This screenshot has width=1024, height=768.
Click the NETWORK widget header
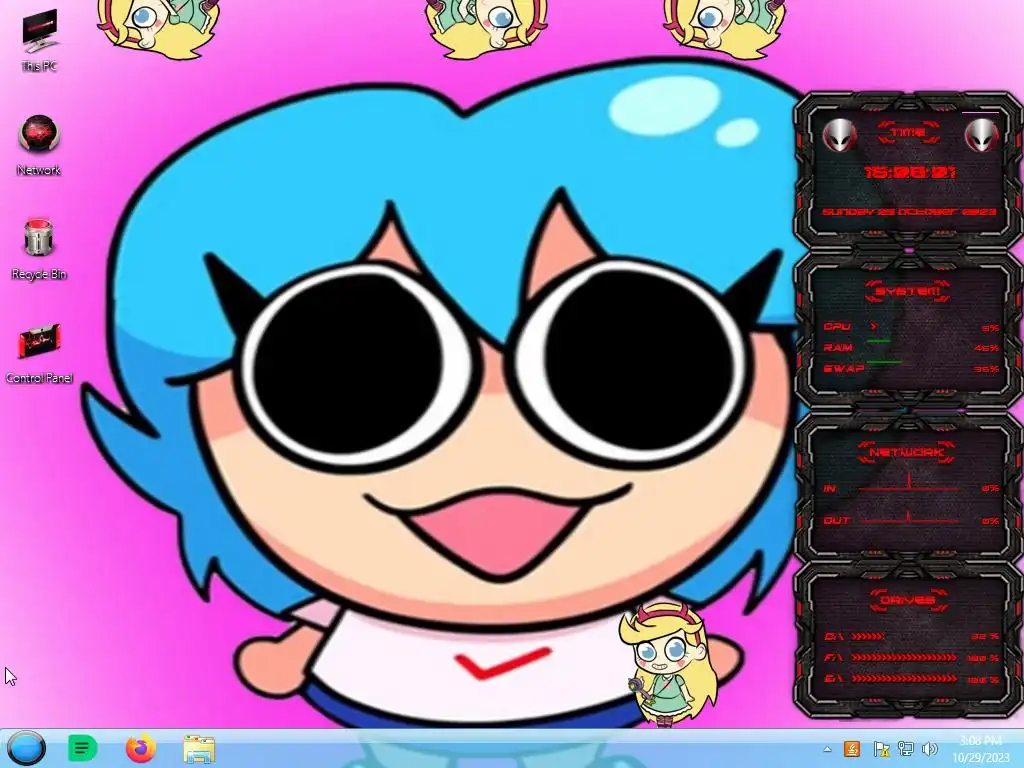point(906,452)
